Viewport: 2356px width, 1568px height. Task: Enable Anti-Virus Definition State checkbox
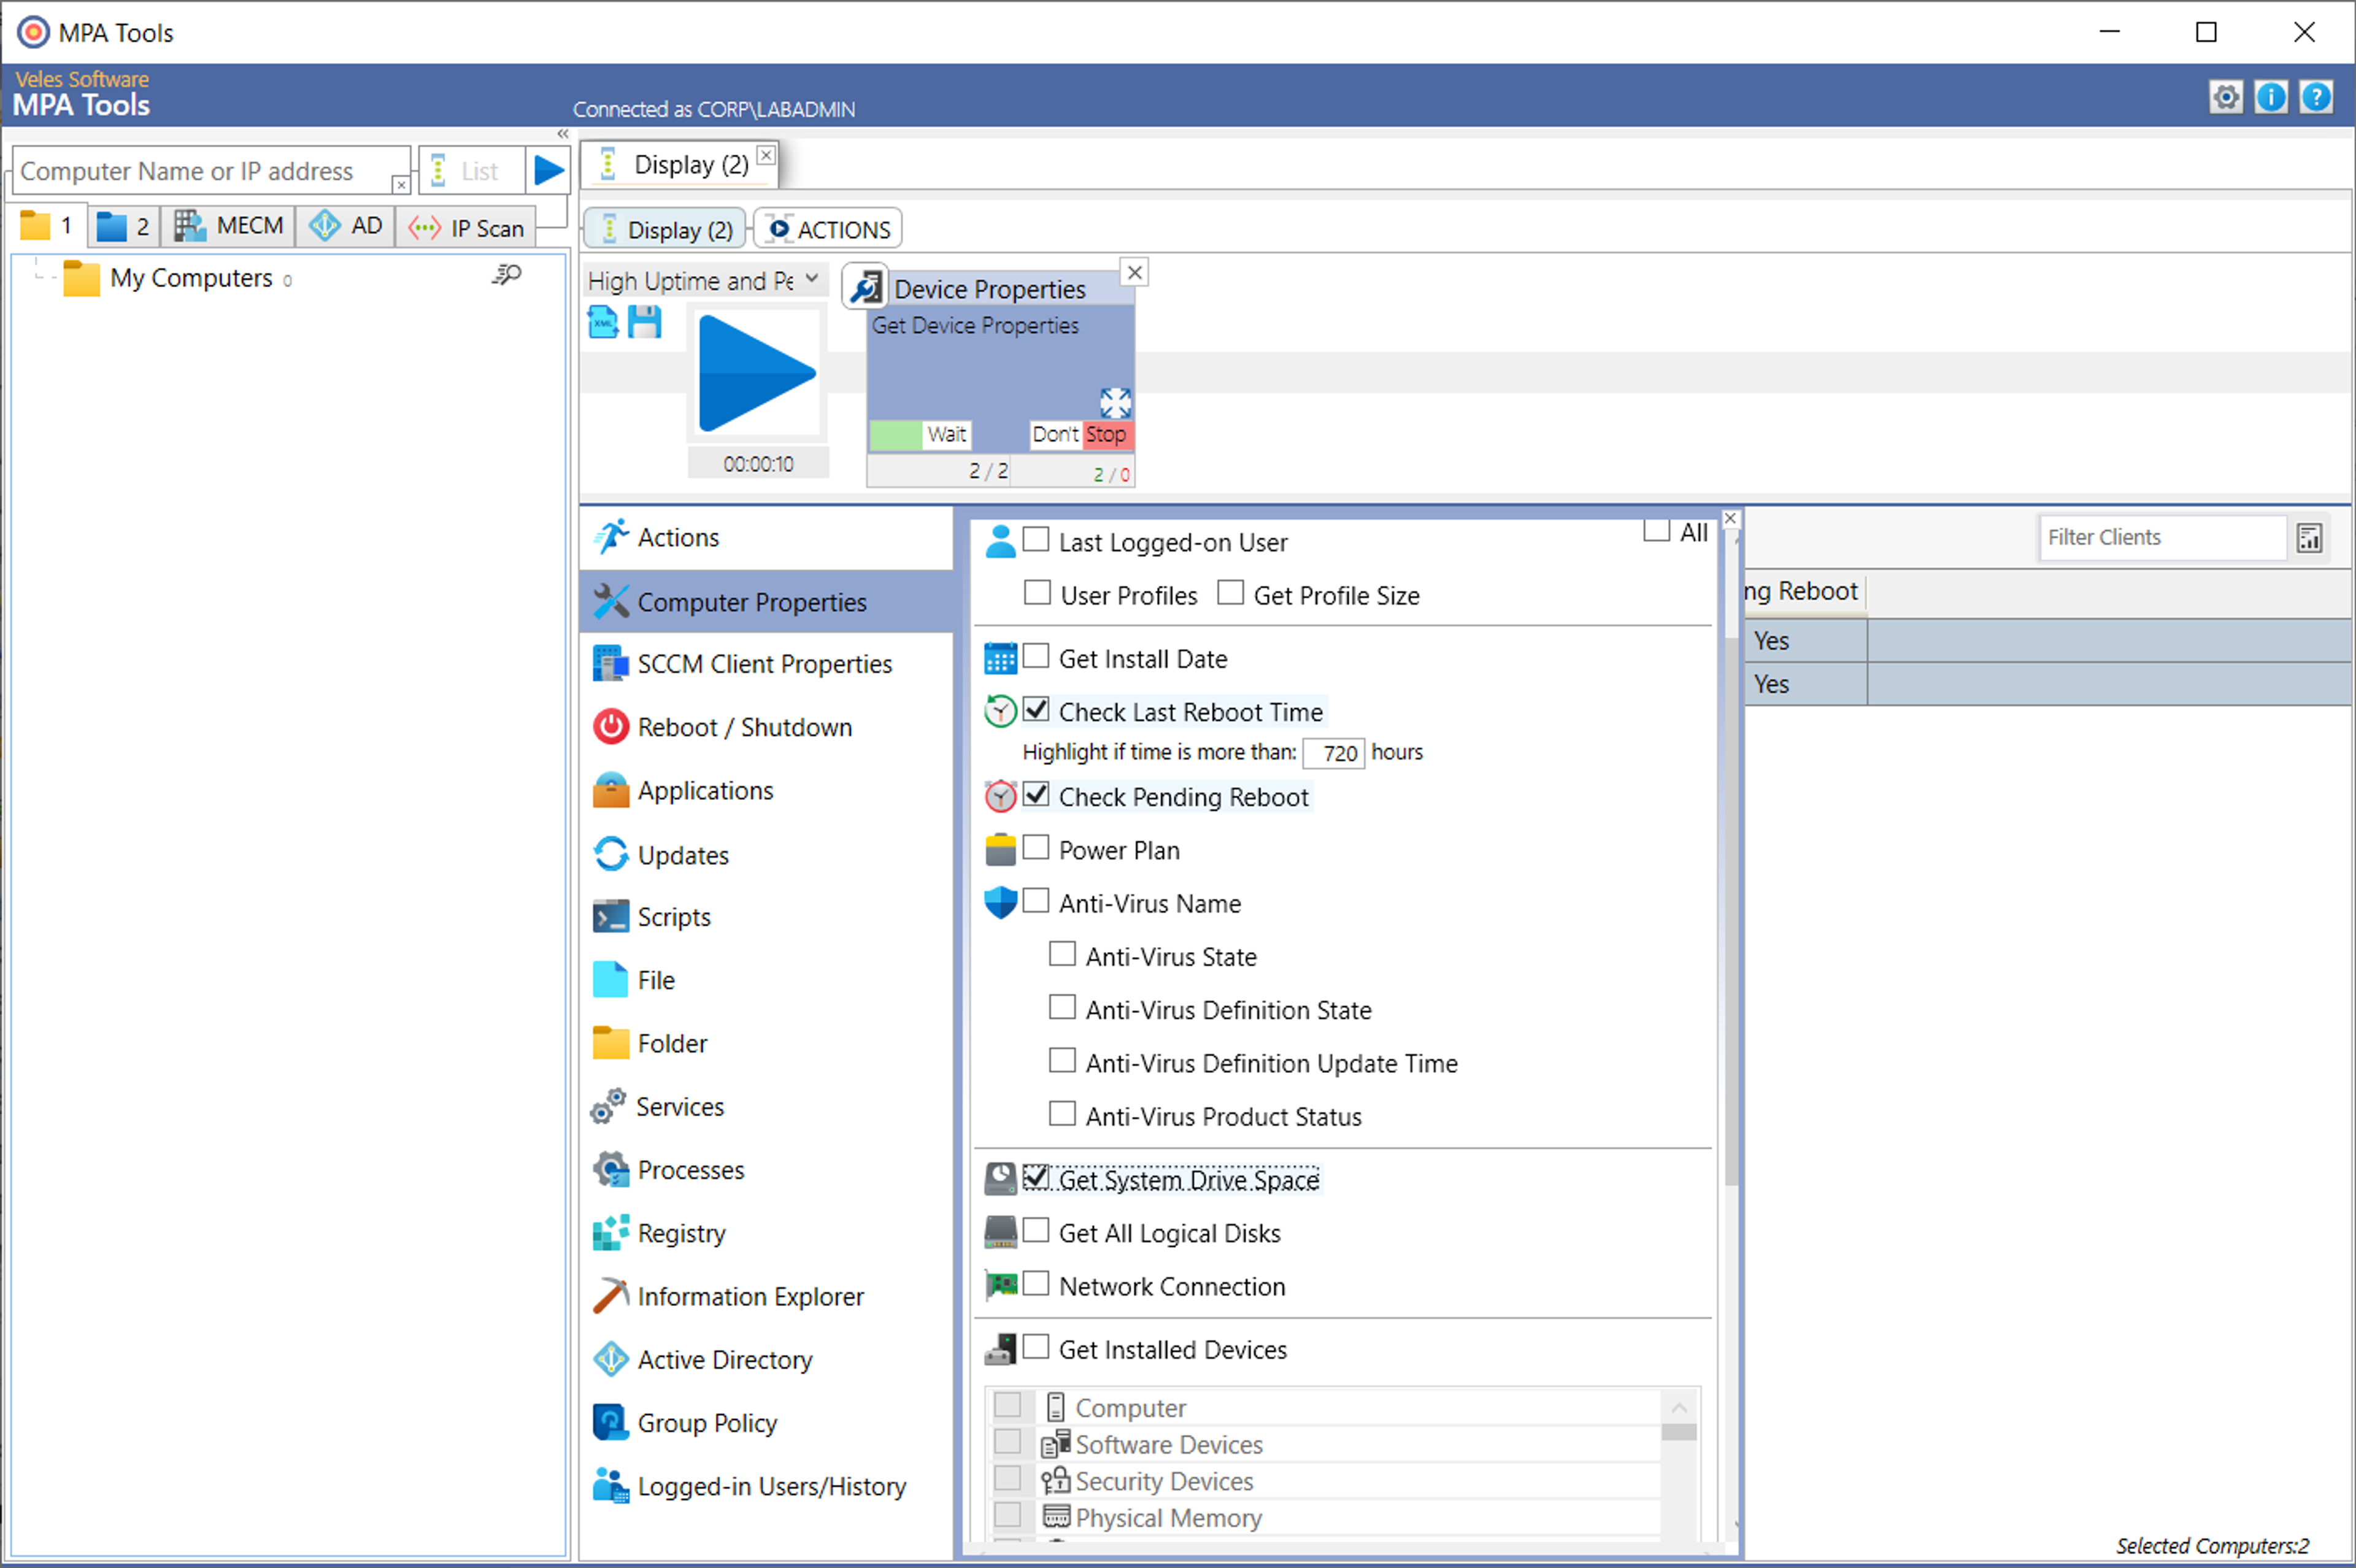[x=1062, y=1007]
